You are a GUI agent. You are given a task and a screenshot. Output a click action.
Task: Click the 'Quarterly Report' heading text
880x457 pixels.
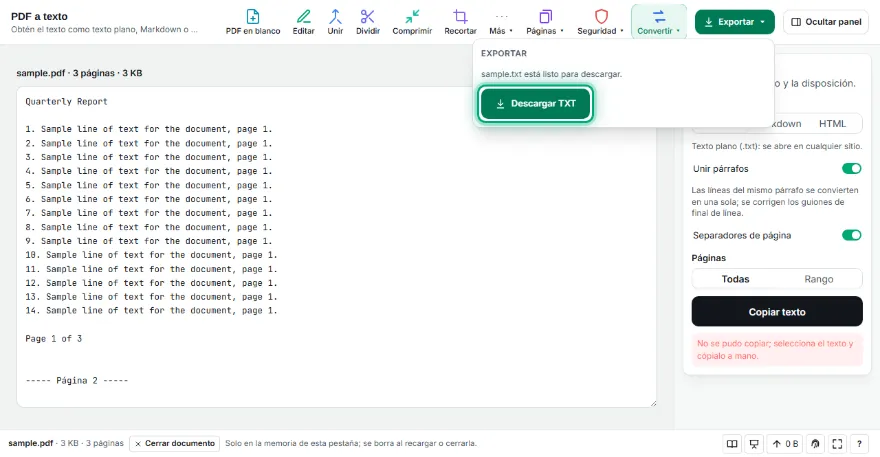pyautogui.click(x=66, y=102)
